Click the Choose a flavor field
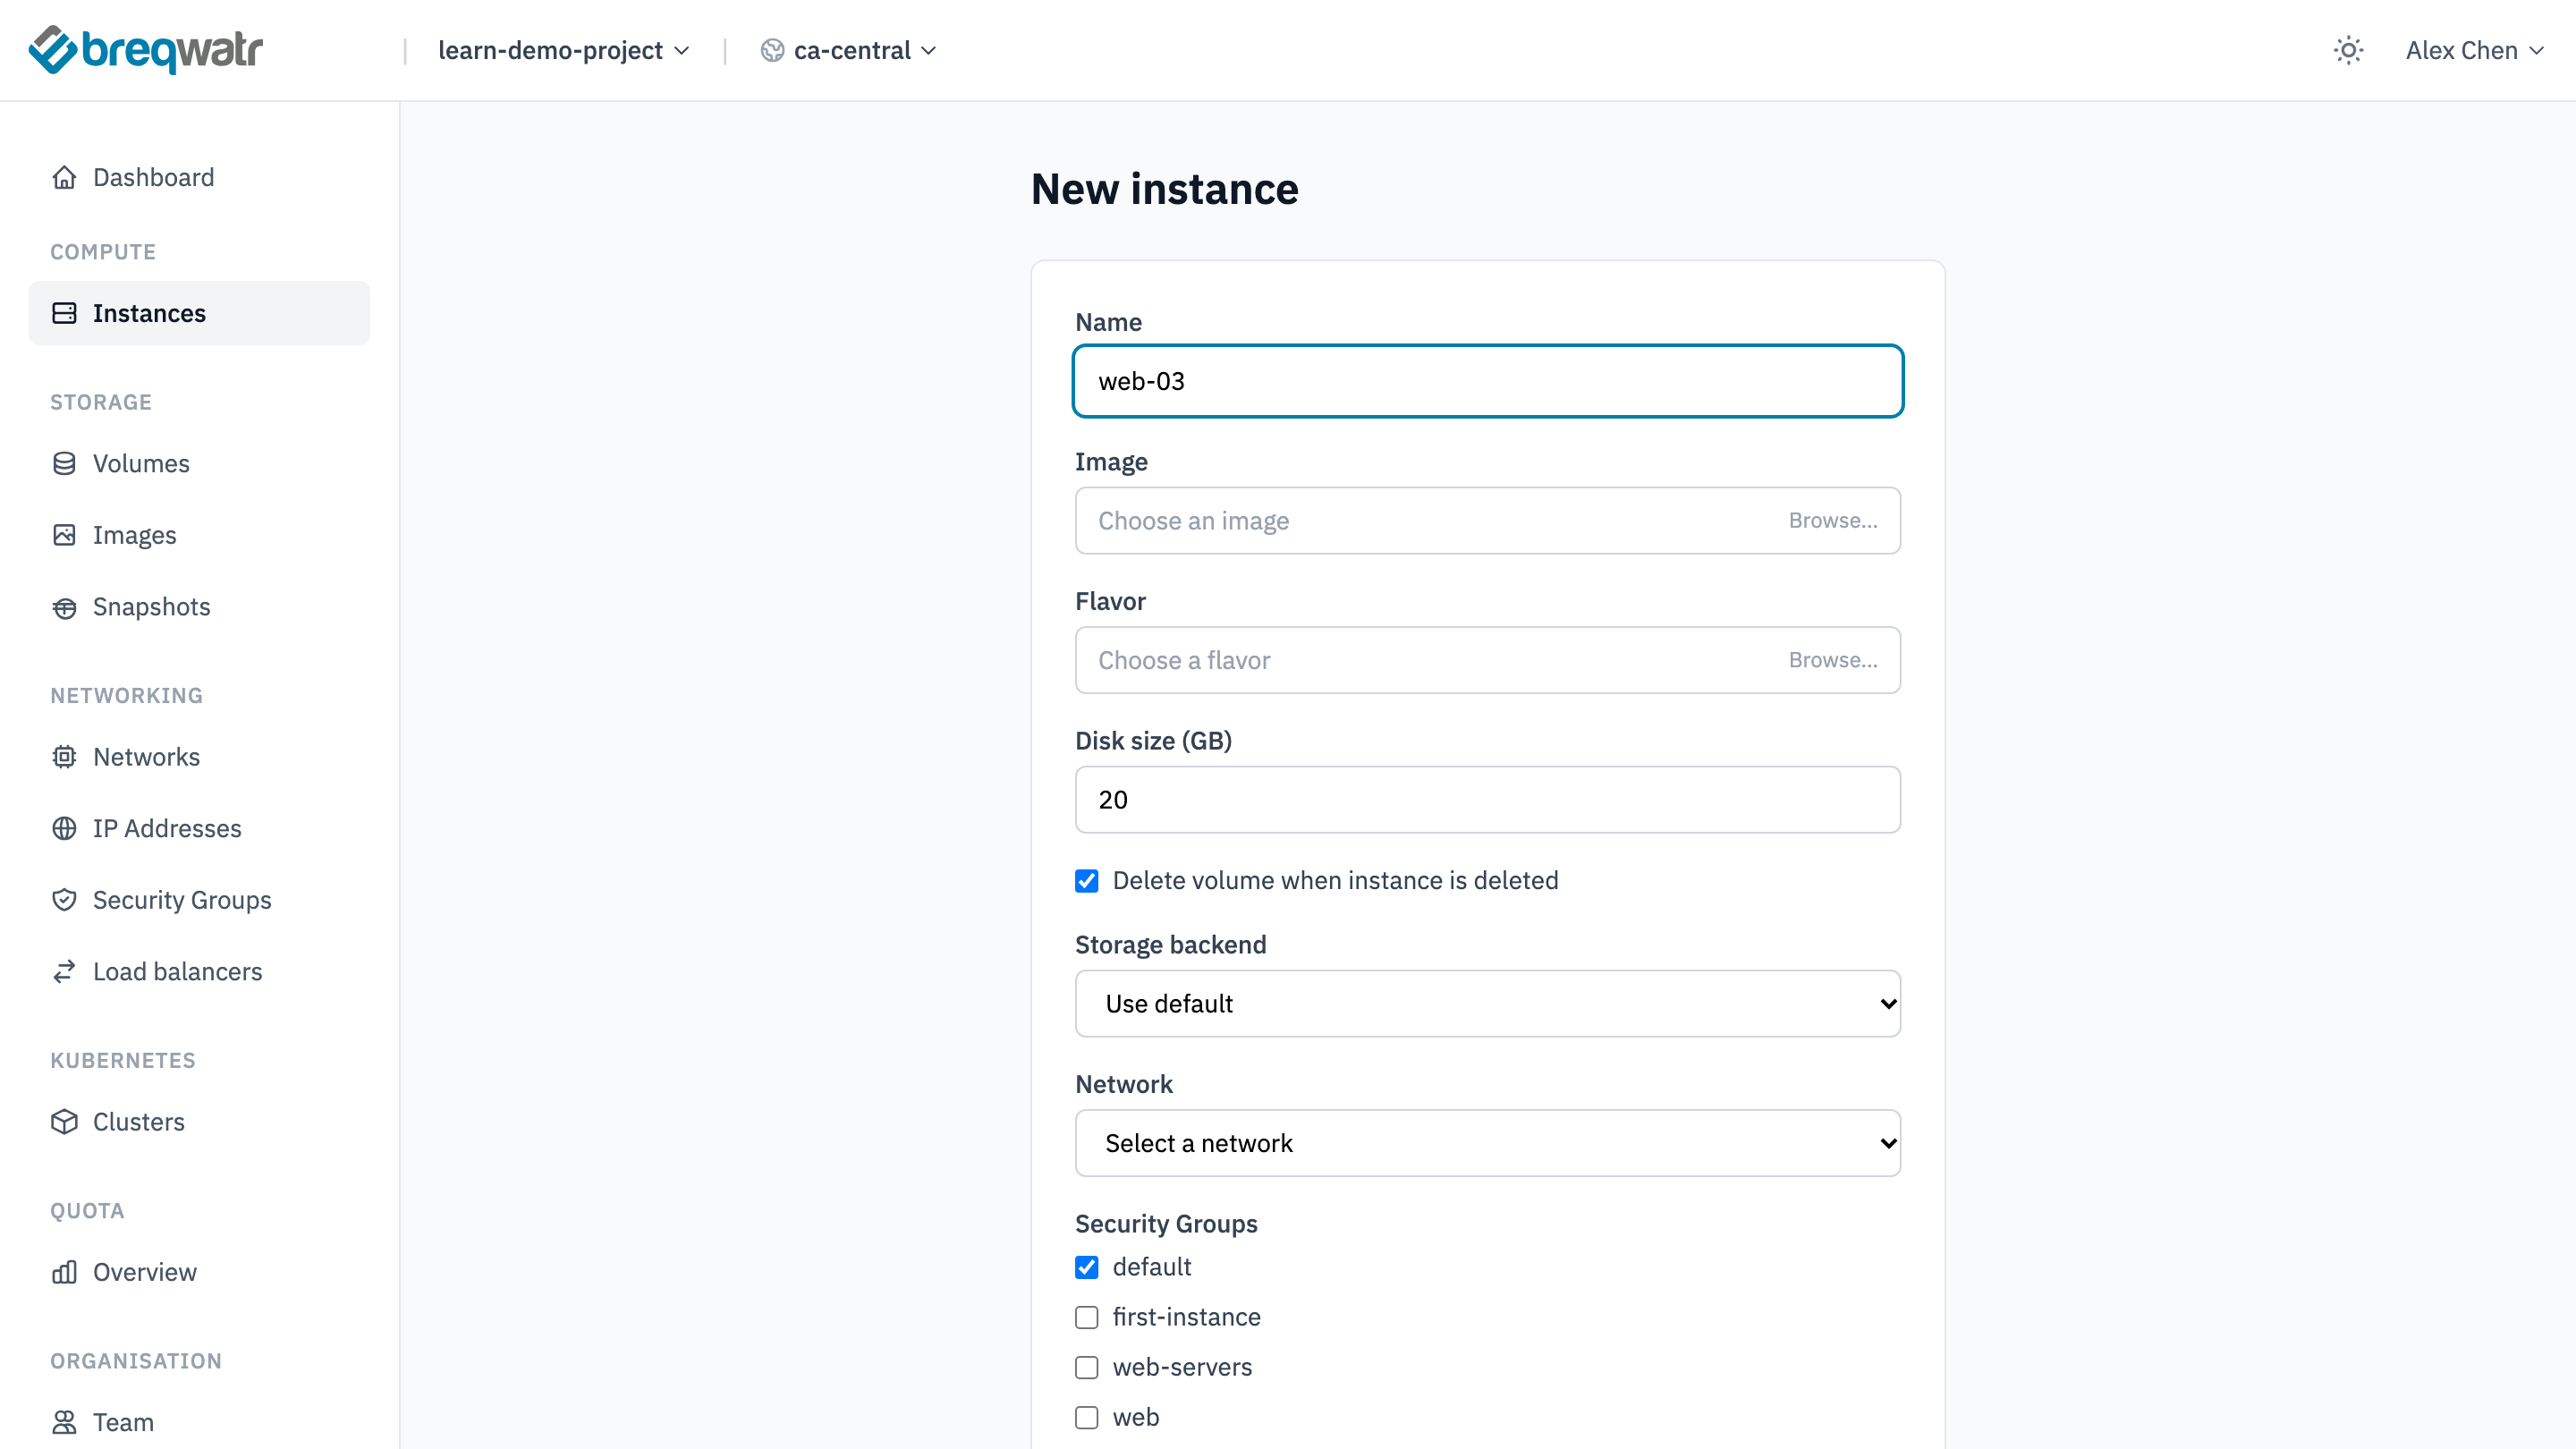This screenshot has width=2576, height=1449. [x=1488, y=660]
